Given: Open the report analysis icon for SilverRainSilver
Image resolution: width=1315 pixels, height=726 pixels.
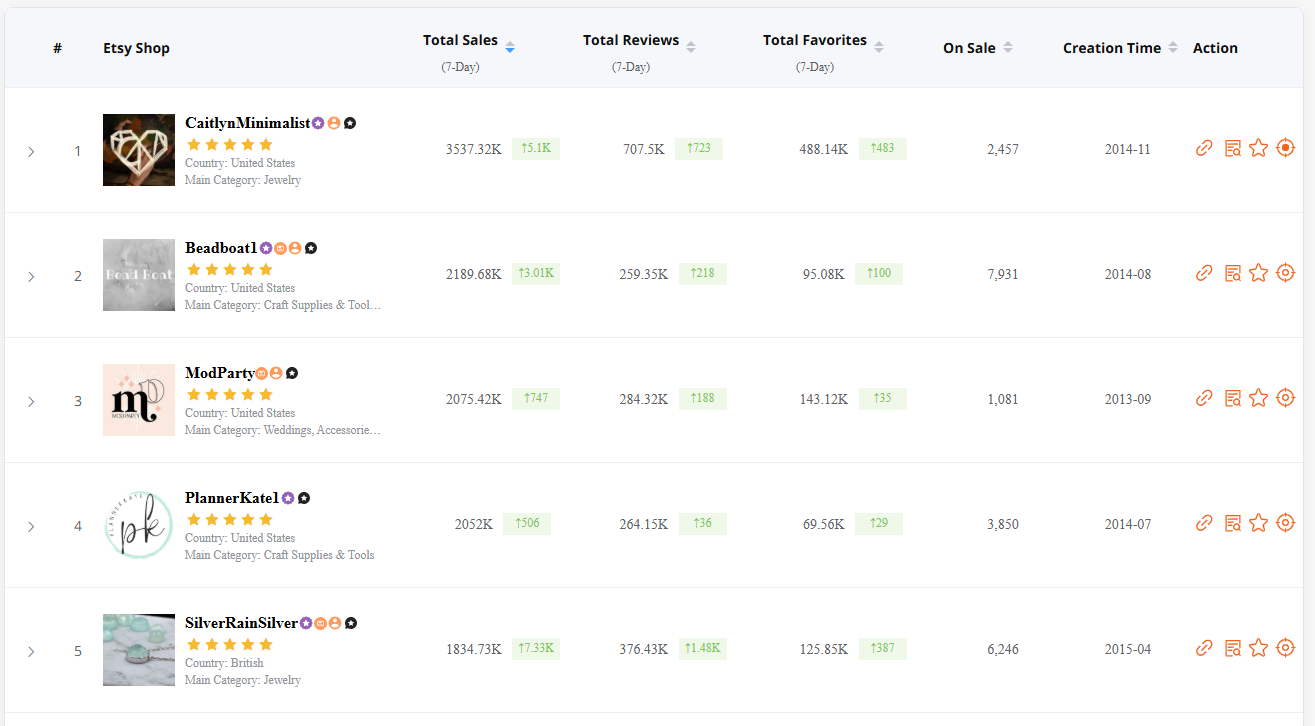Looking at the screenshot, I should [x=1232, y=647].
